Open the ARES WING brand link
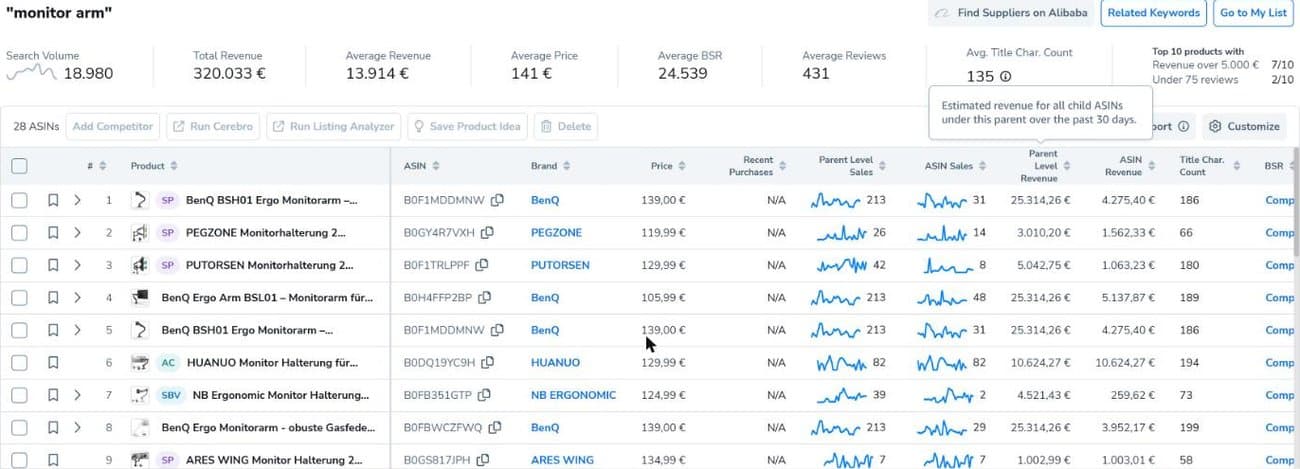The height and width of the screenshot is (469, 1300). [x=562, y=460]
